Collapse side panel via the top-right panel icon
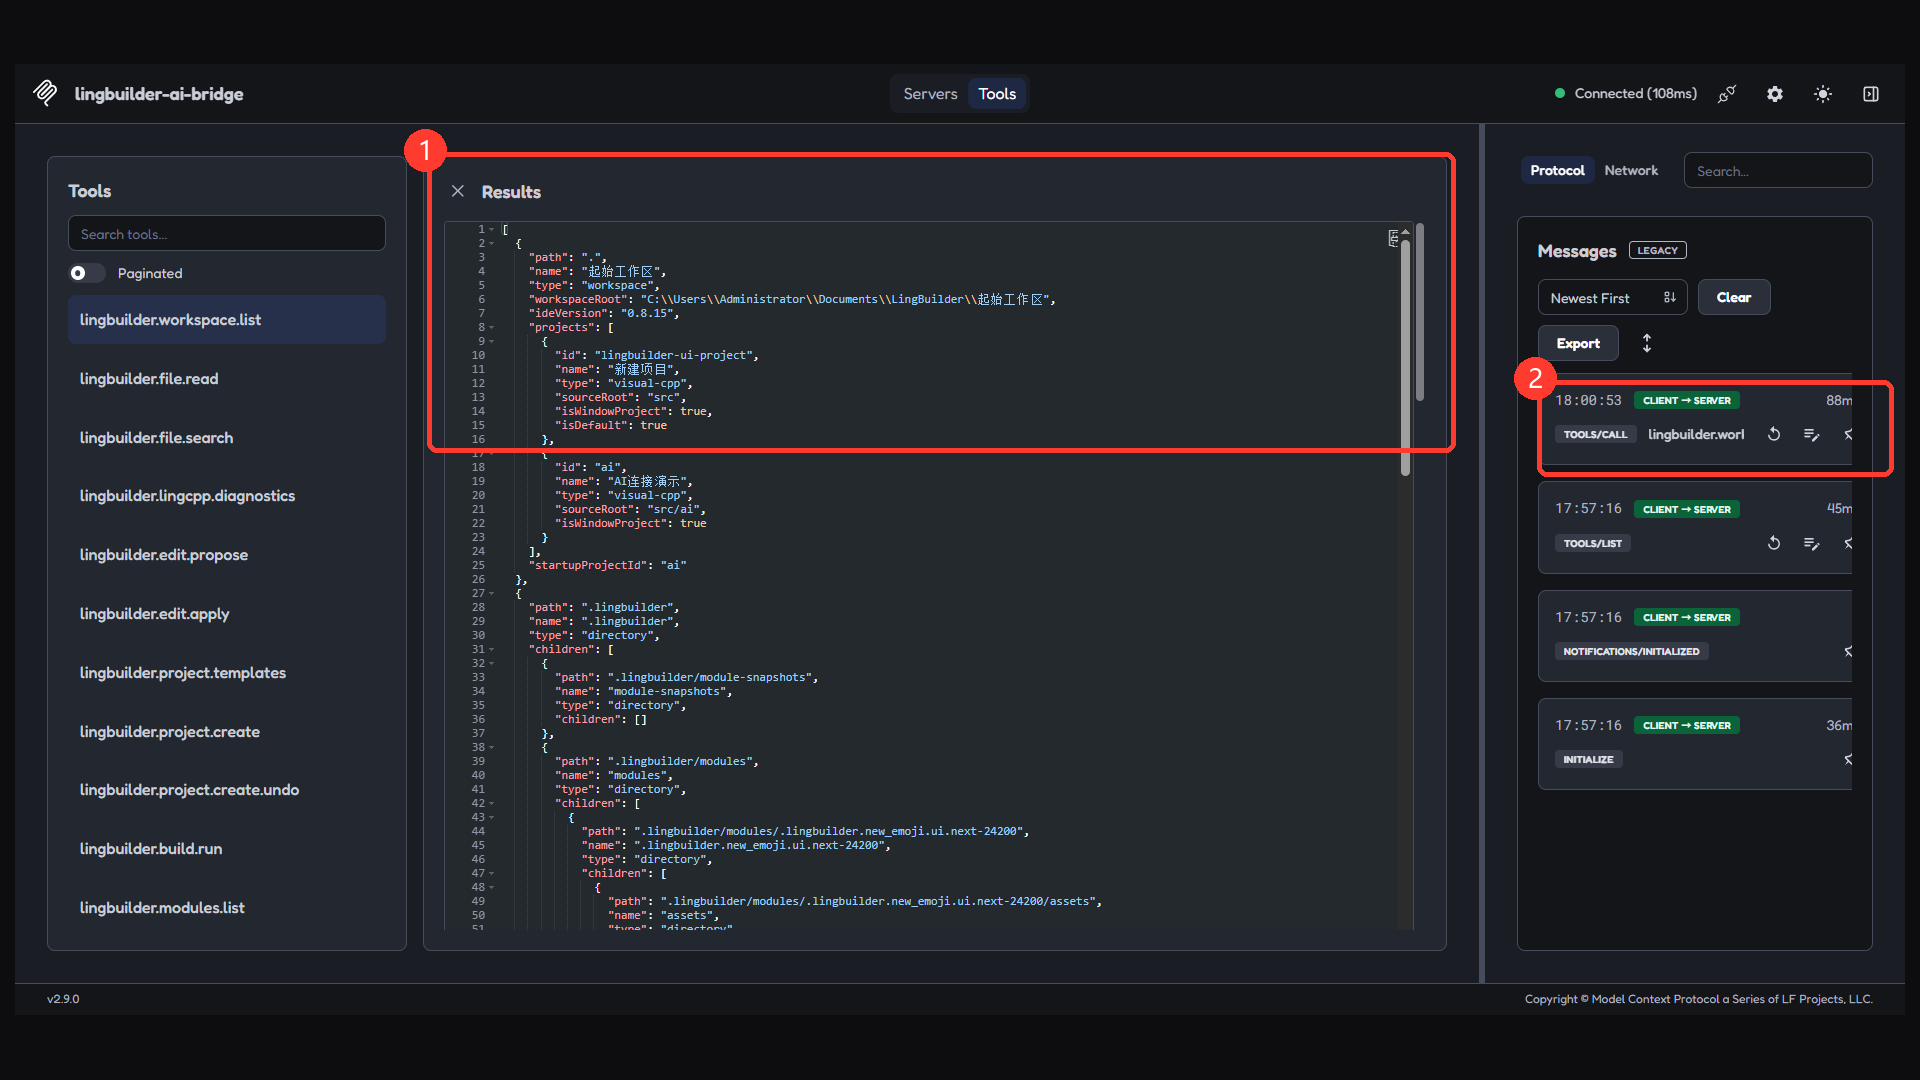The width and height of the screenshot is (1920, 1080). [1871, 94]
